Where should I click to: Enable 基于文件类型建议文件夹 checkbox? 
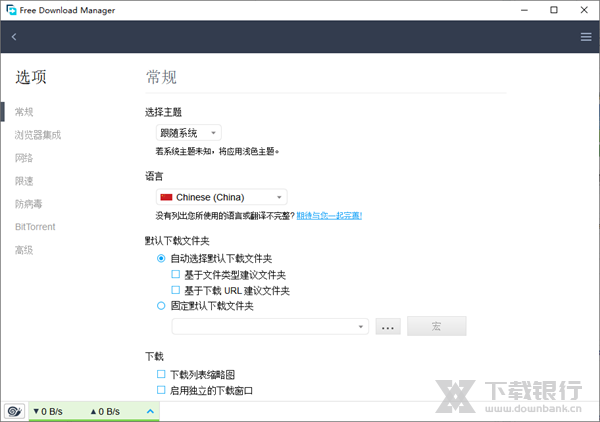pos(176,274)
